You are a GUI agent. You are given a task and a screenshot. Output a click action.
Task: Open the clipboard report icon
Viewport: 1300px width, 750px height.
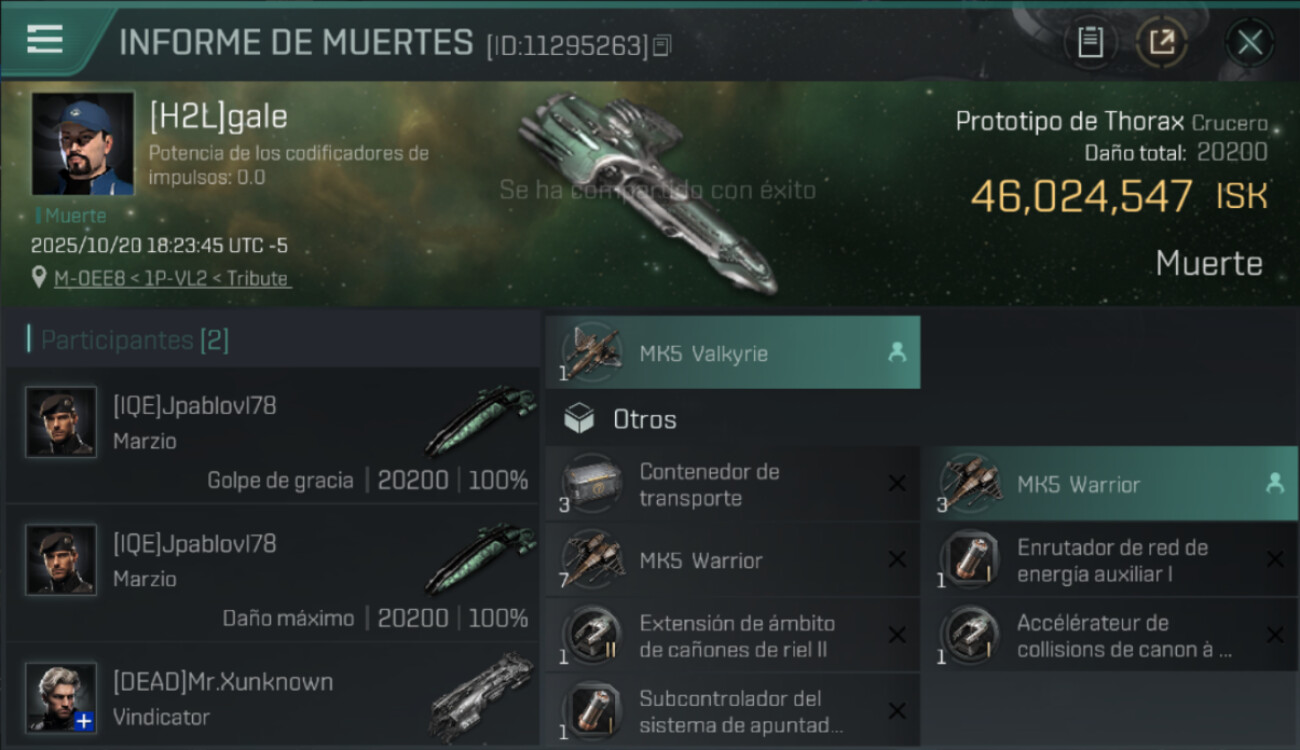[x=1090, y=42]
